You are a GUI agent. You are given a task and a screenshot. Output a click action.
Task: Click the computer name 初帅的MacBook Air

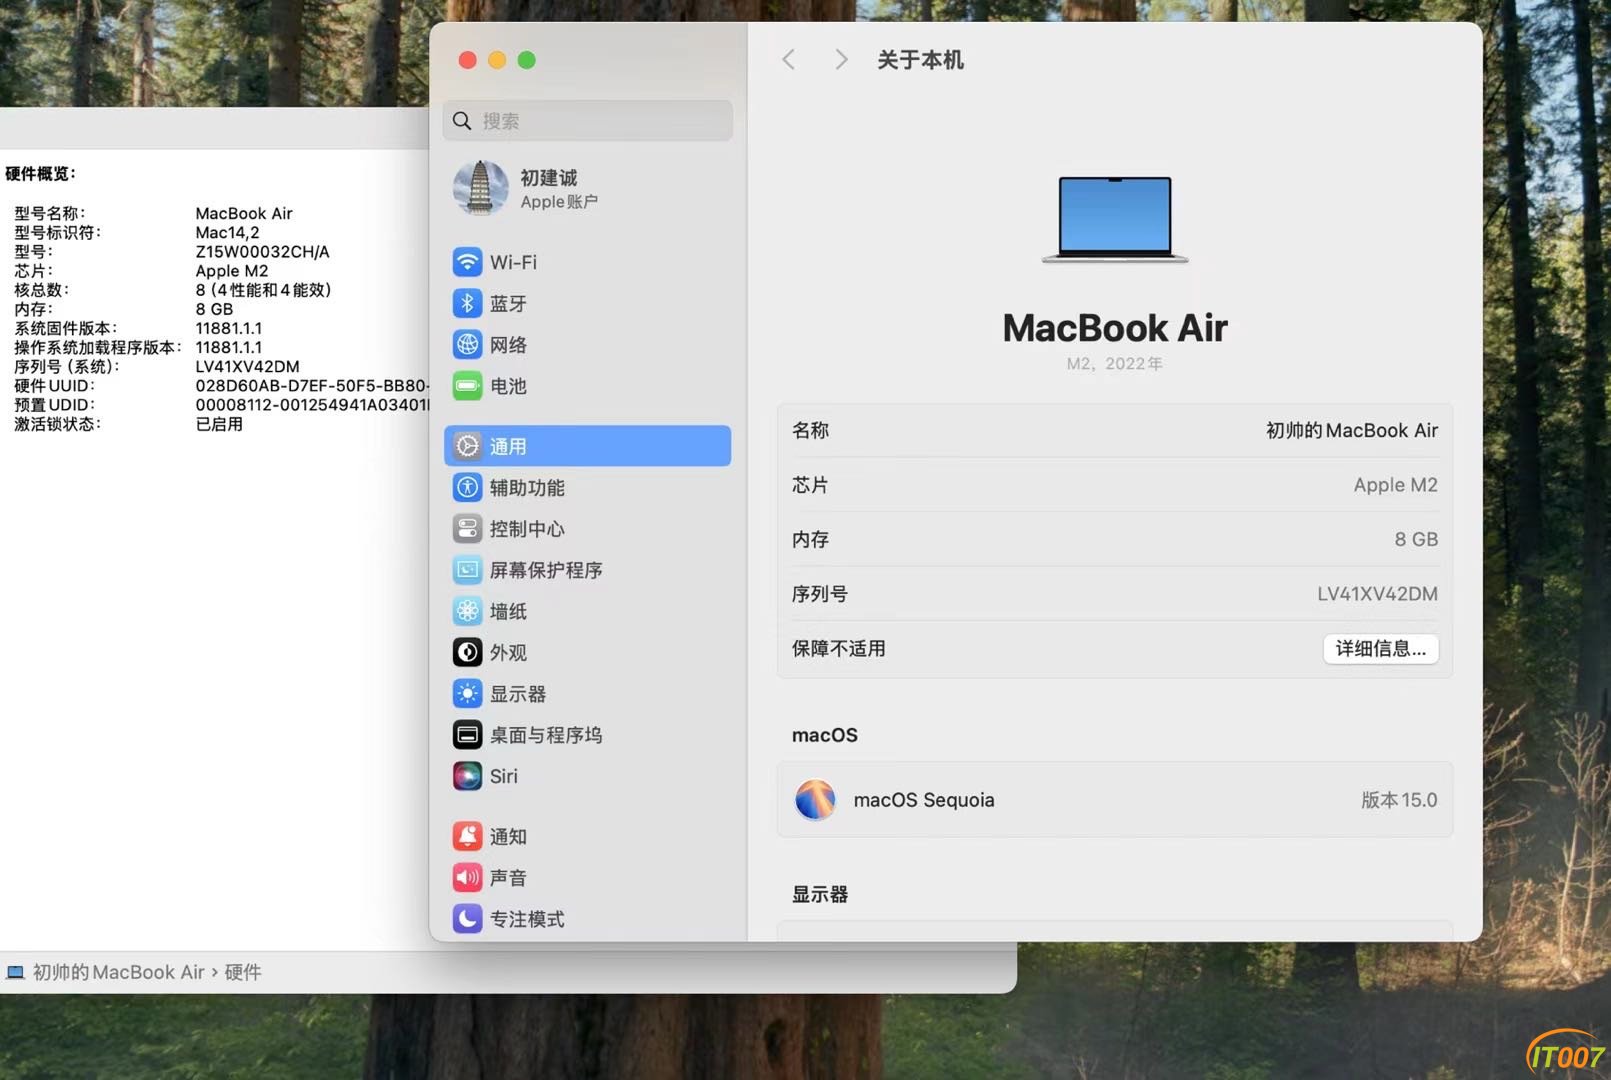[x=1352, y=431]
